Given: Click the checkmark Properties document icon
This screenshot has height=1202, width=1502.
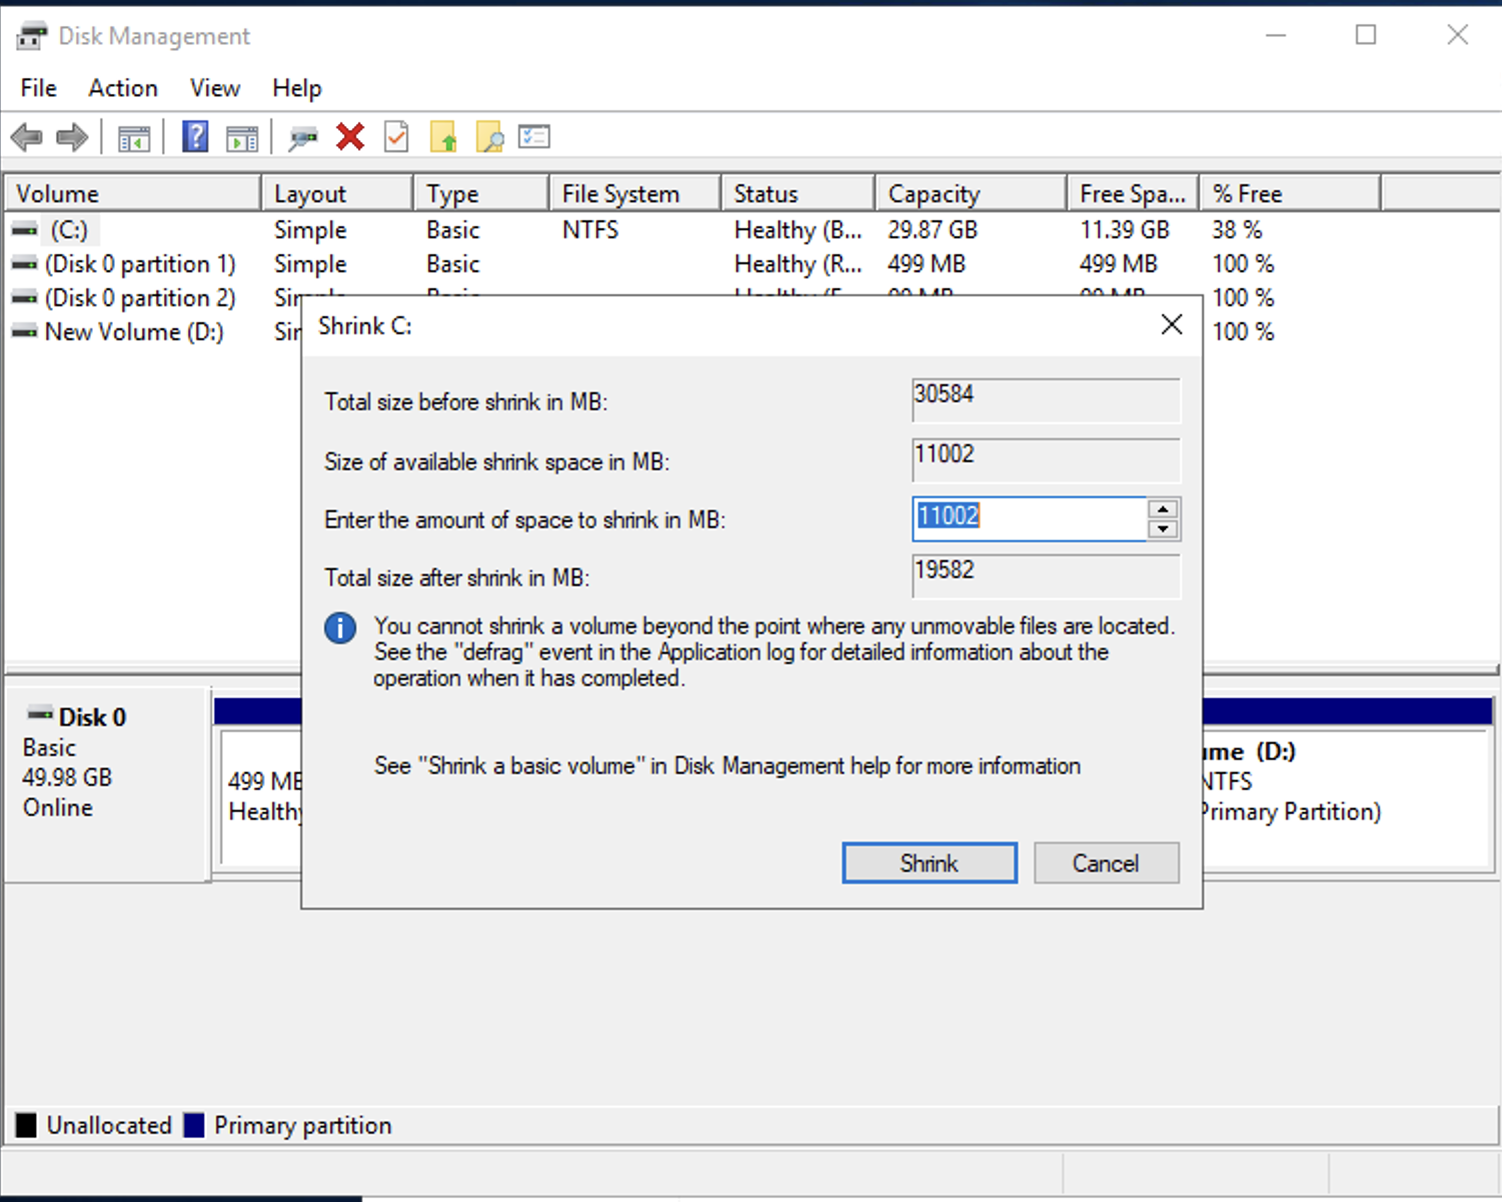Looking at the screenshot, I should [x=397, y=136].
